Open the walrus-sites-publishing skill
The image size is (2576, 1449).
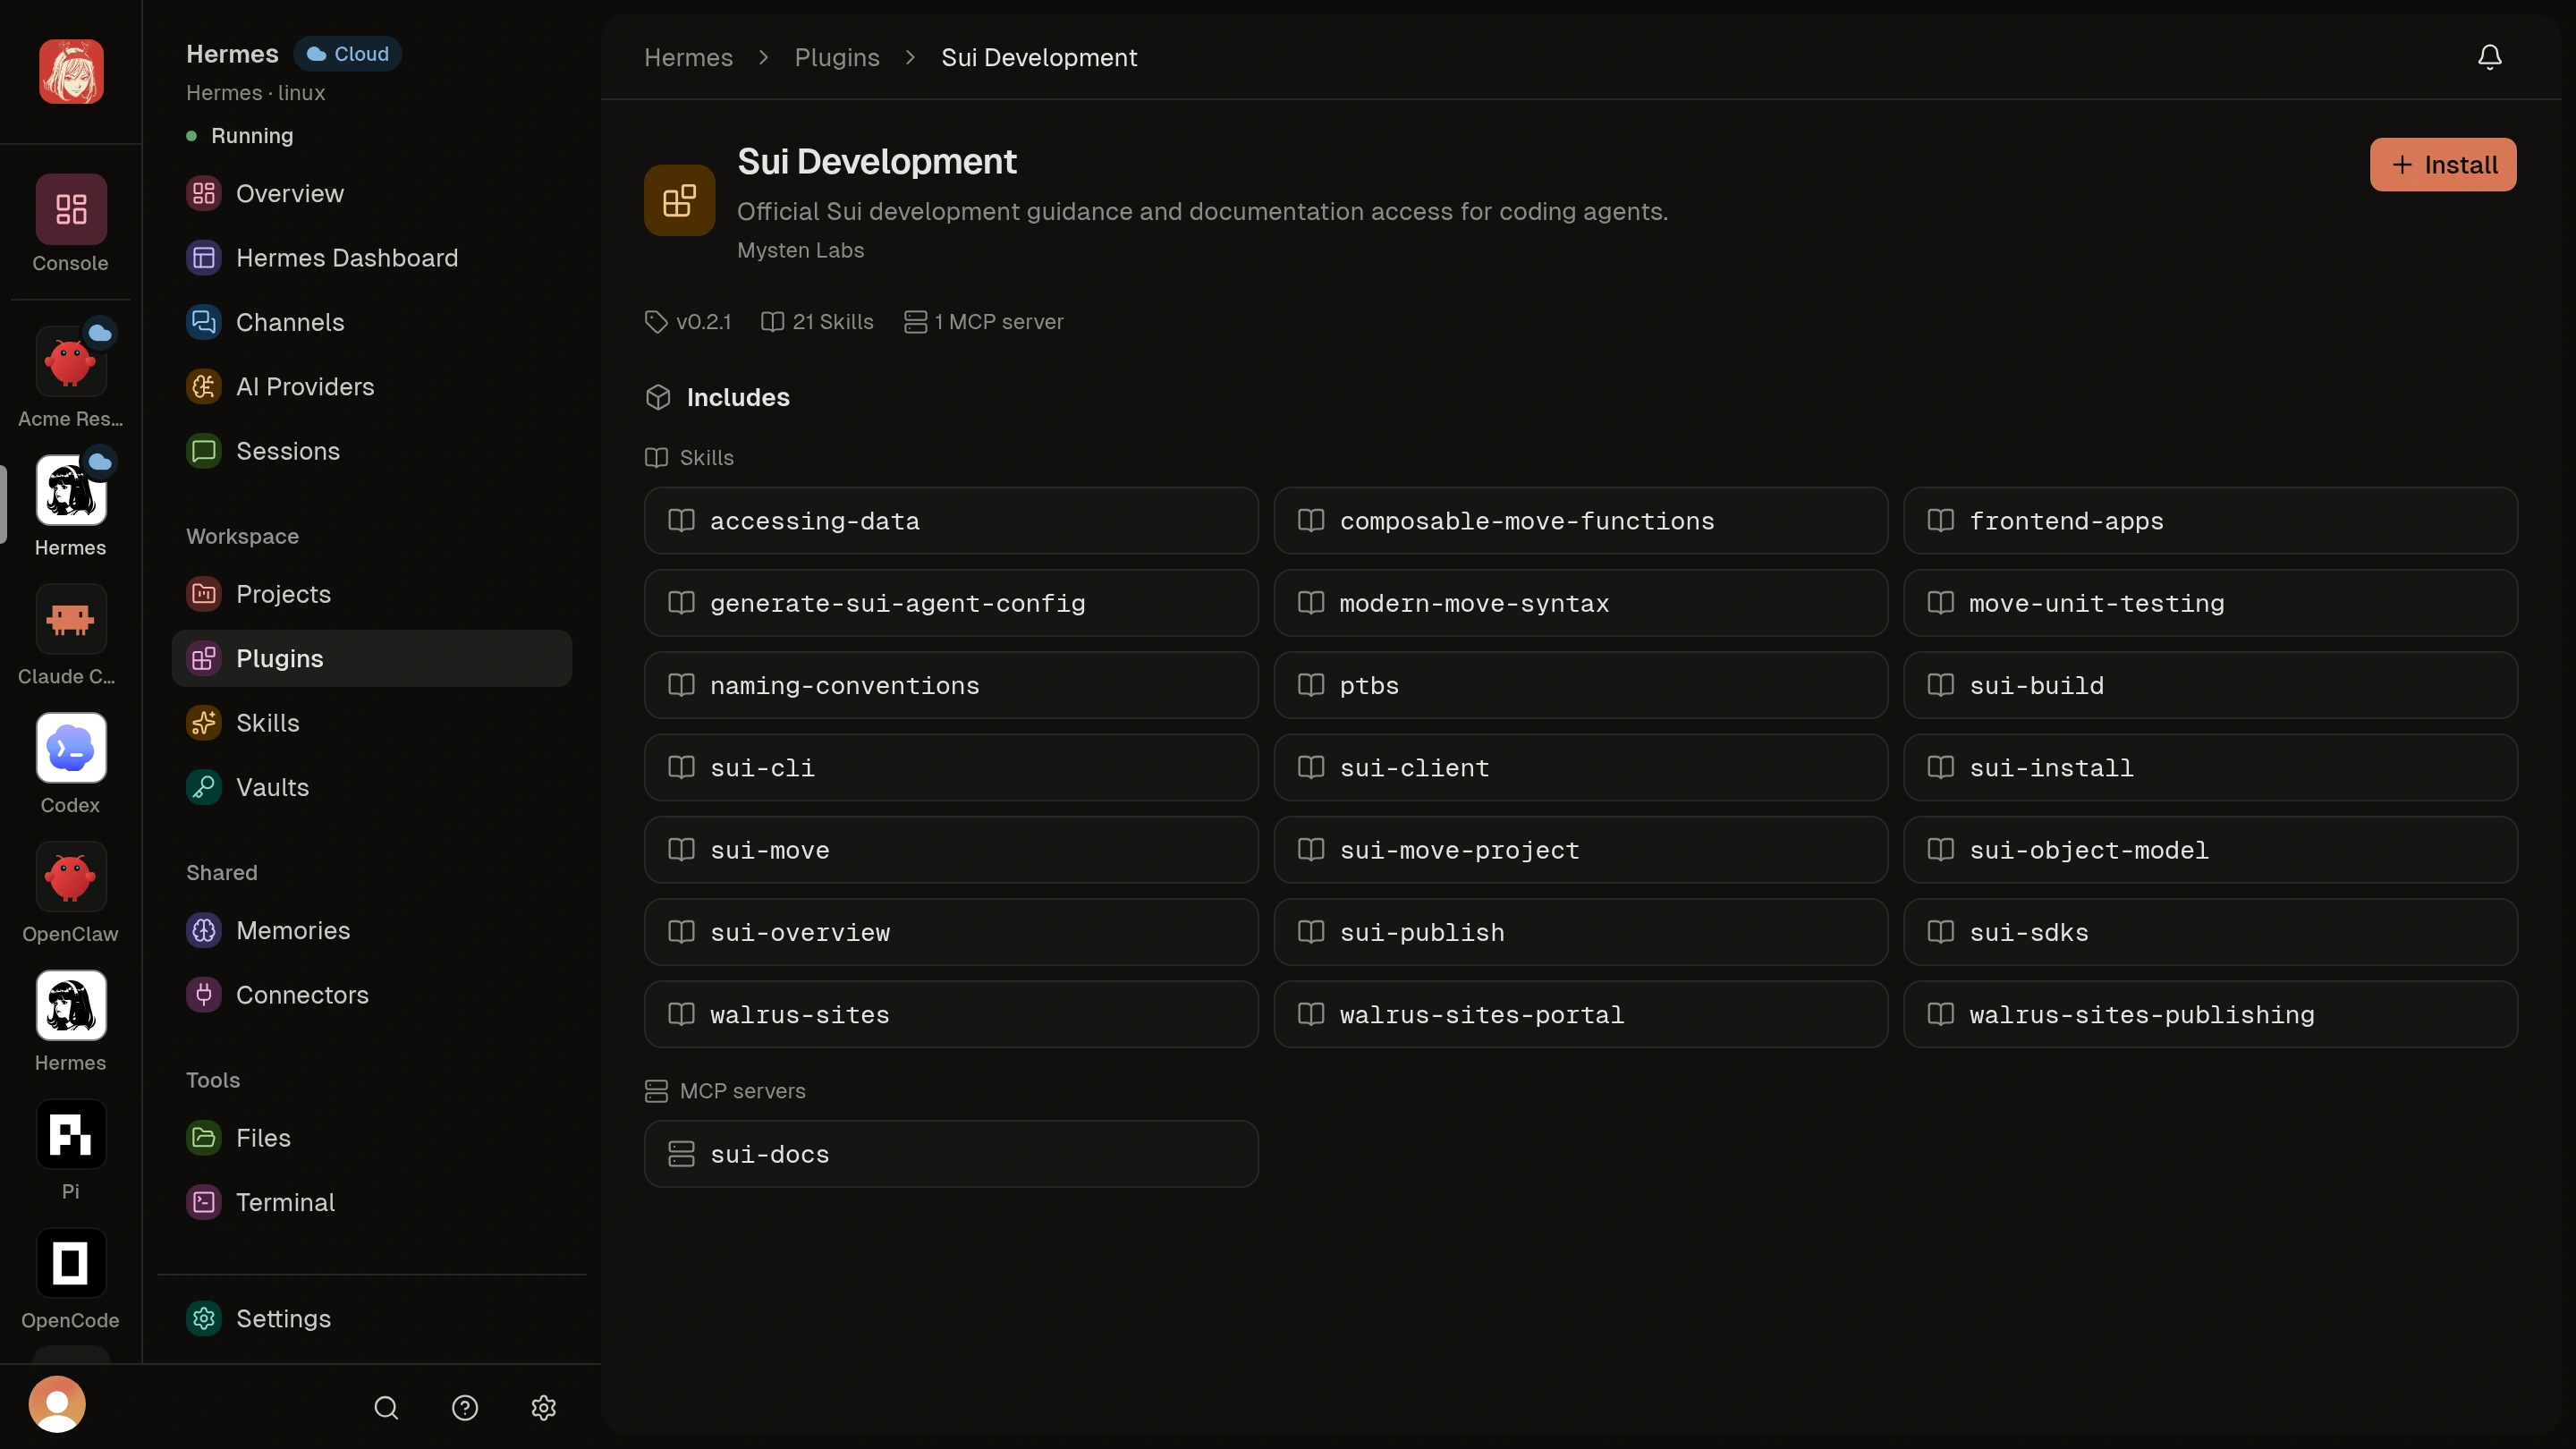point(2210,1014)
